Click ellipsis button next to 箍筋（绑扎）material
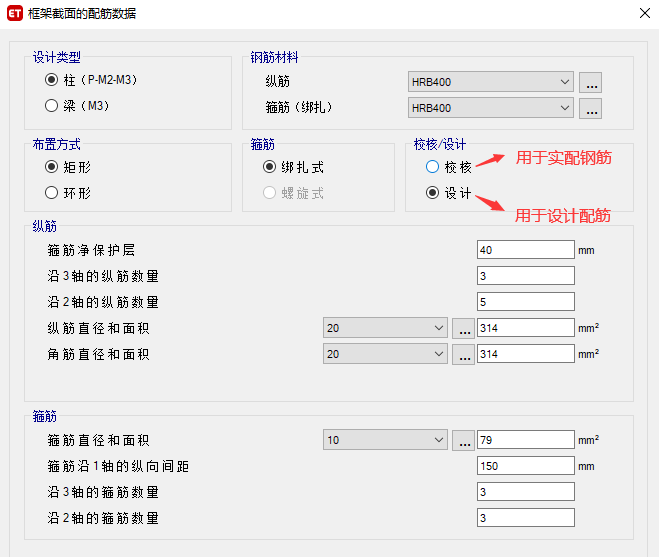 pyautogui.click(x=590, y=108)
